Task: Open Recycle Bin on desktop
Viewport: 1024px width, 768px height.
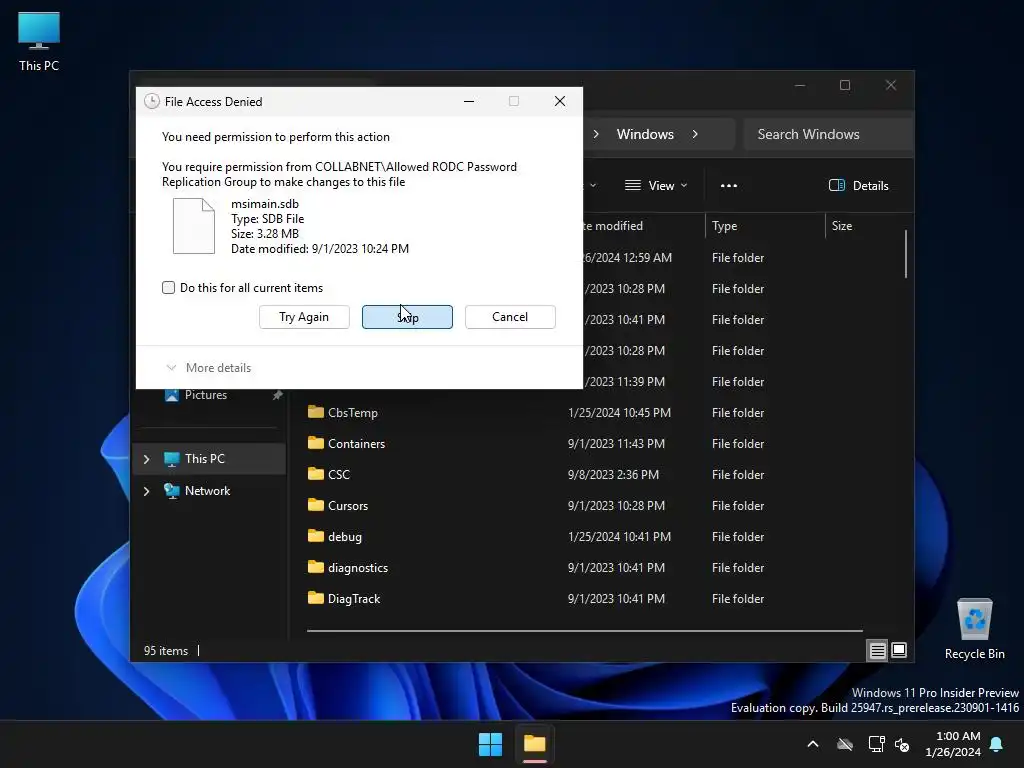Action: coord(974,630)
